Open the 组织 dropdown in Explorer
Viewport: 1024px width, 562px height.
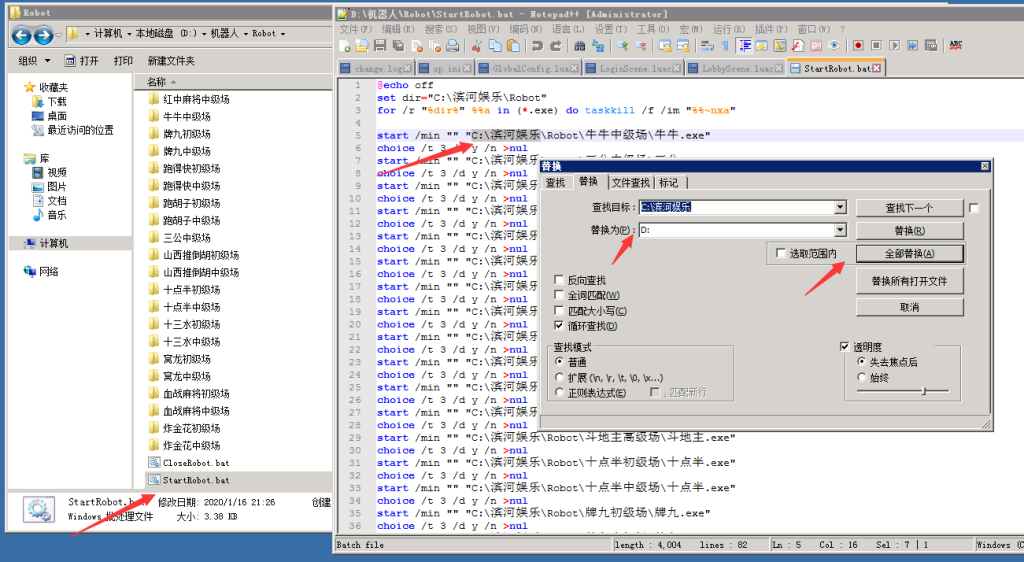pyautogui.click(x=33, y=61)
